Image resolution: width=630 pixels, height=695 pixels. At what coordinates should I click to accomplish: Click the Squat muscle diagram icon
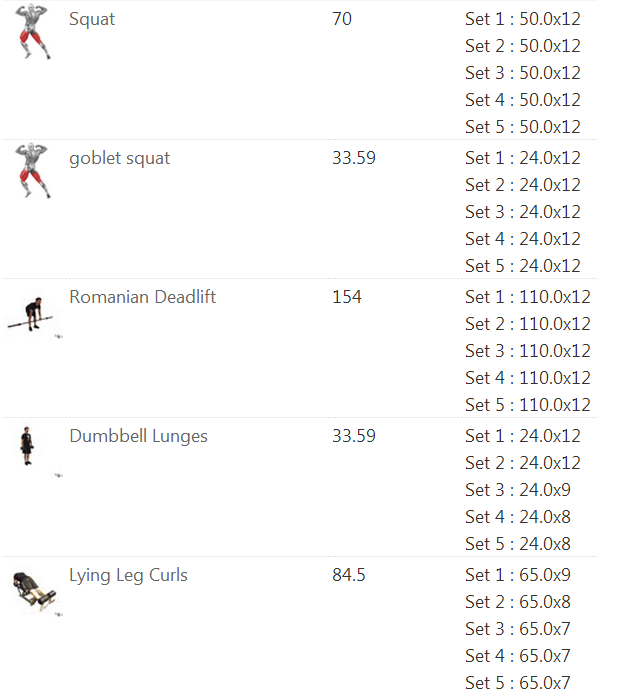(32, 31)
